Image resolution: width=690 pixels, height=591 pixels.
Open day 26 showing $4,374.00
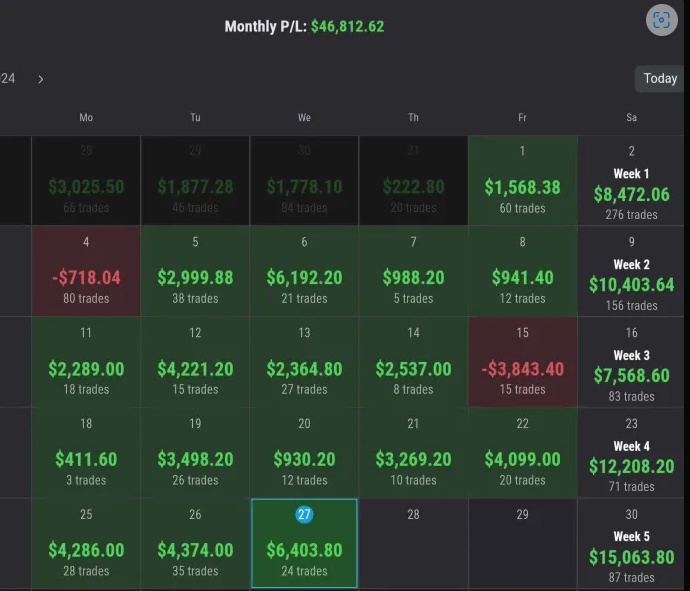[x=195, y=543]
